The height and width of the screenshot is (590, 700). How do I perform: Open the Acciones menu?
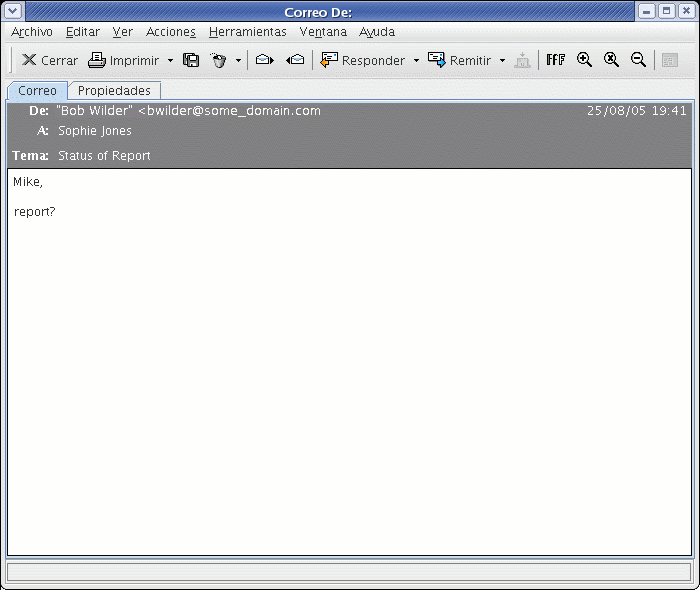(x=171, y=32)
